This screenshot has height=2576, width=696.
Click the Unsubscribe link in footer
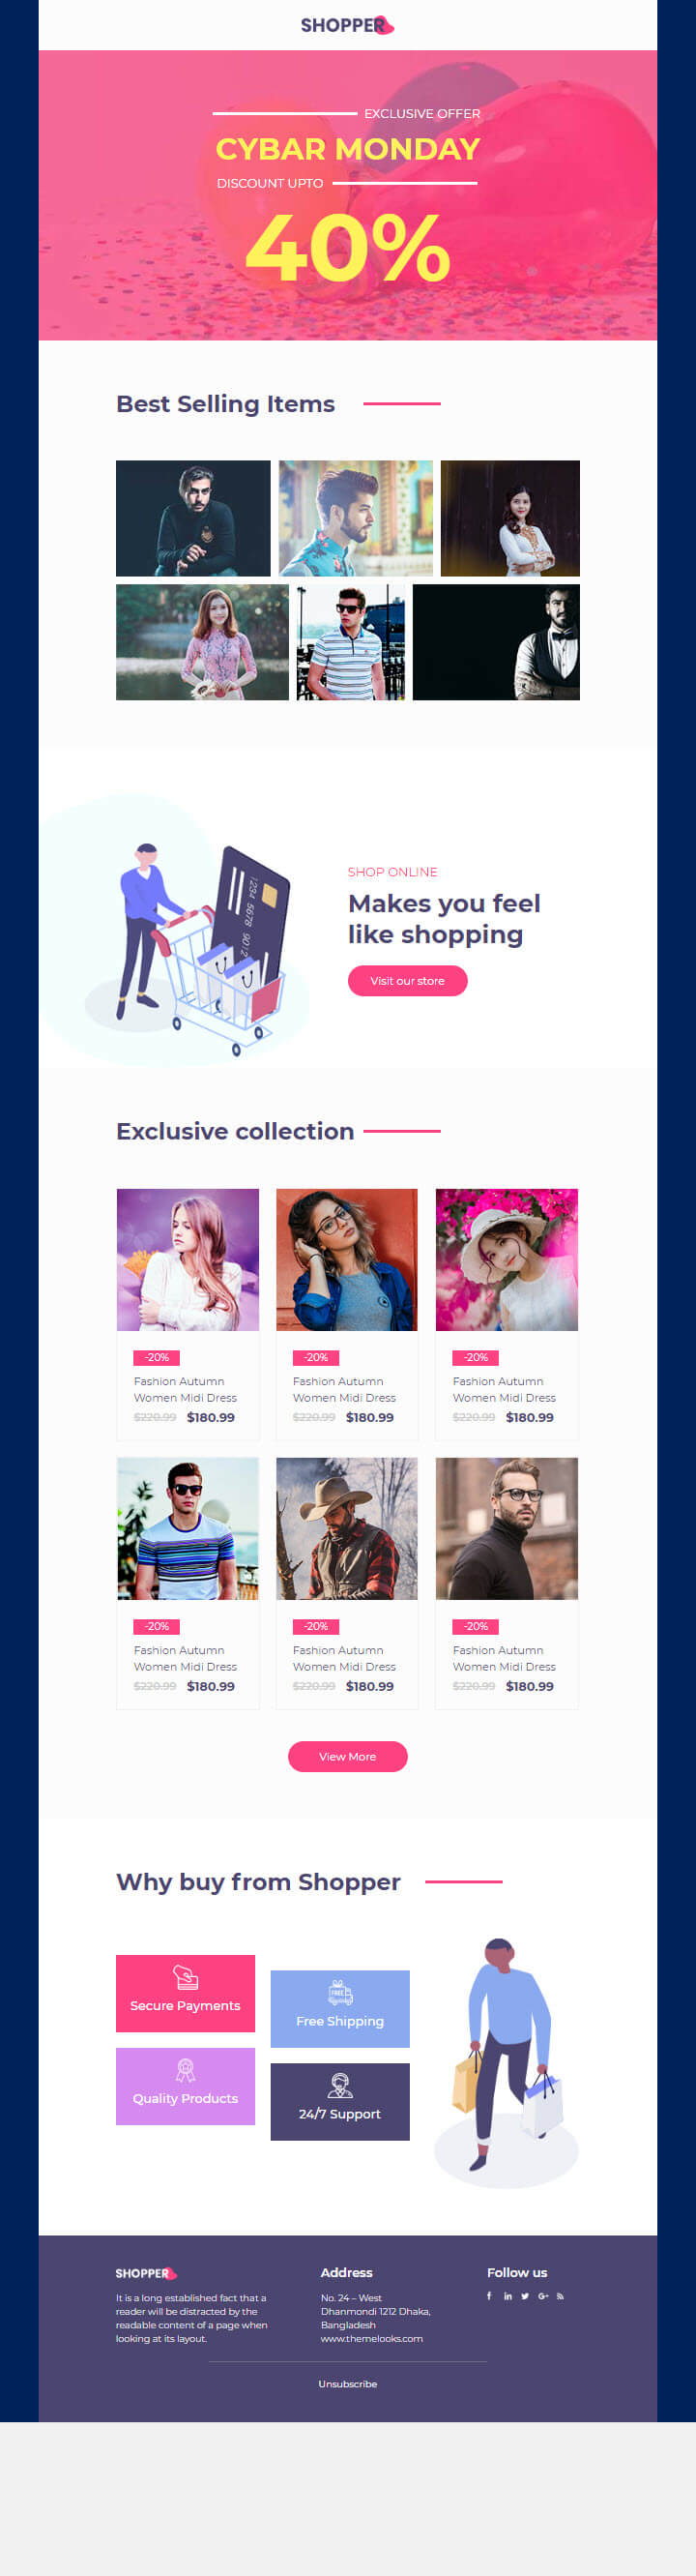(x=347, y=2384)
